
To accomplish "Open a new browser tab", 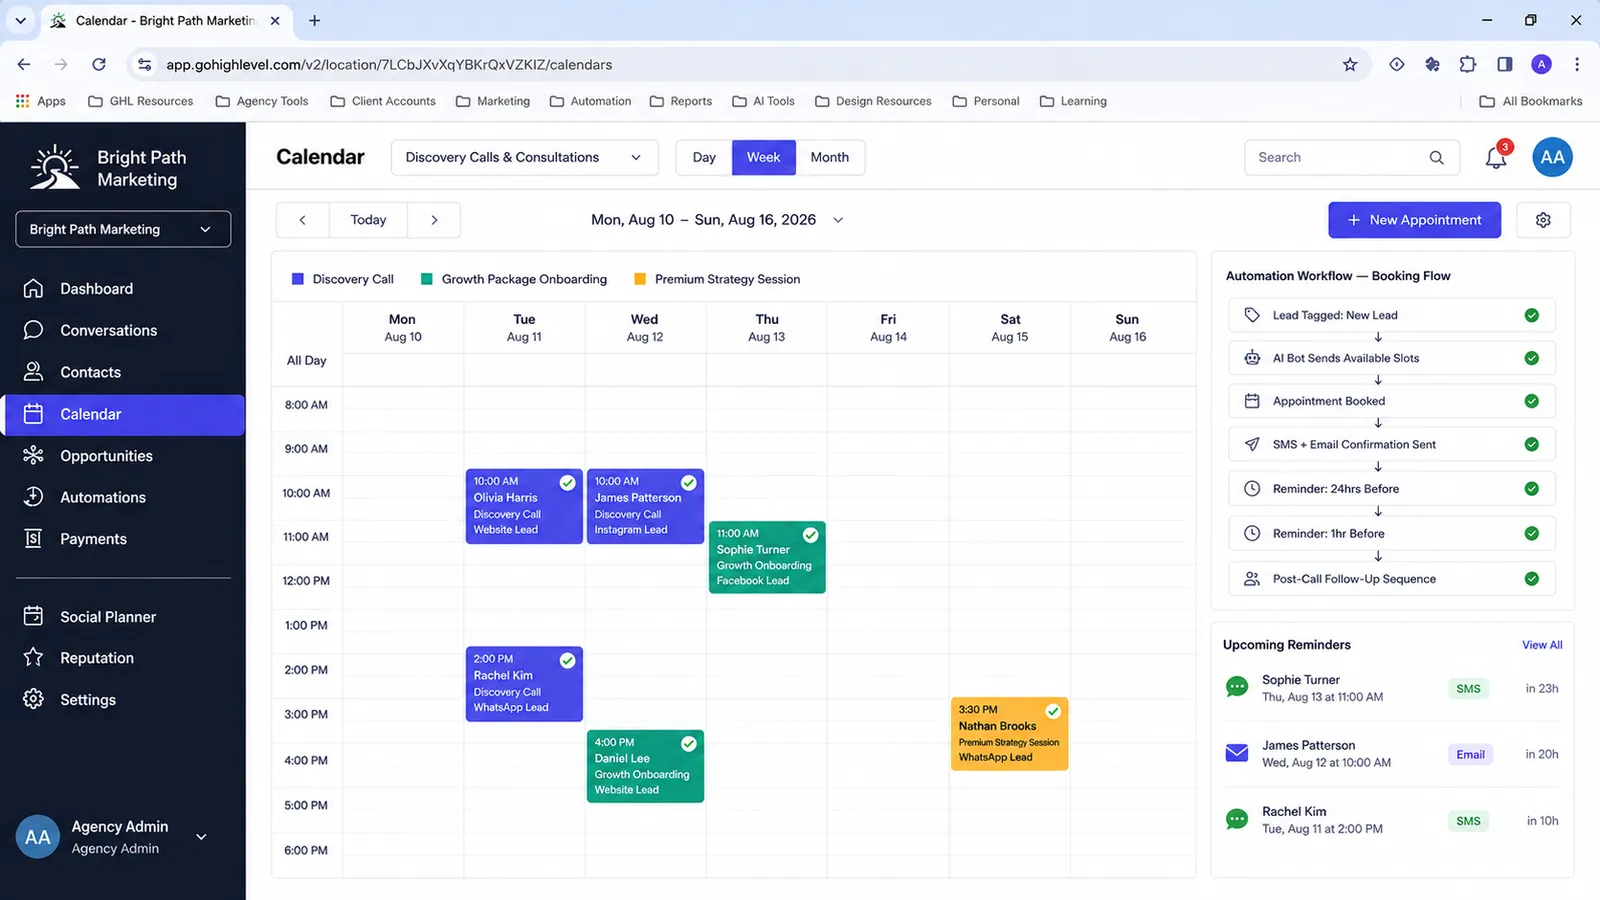I will coord(314,20).
